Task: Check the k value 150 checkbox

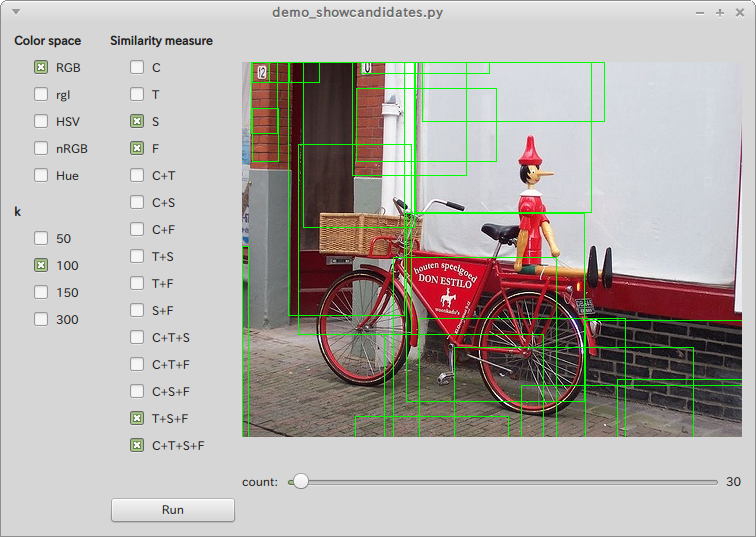Action: tap(41, 292)
